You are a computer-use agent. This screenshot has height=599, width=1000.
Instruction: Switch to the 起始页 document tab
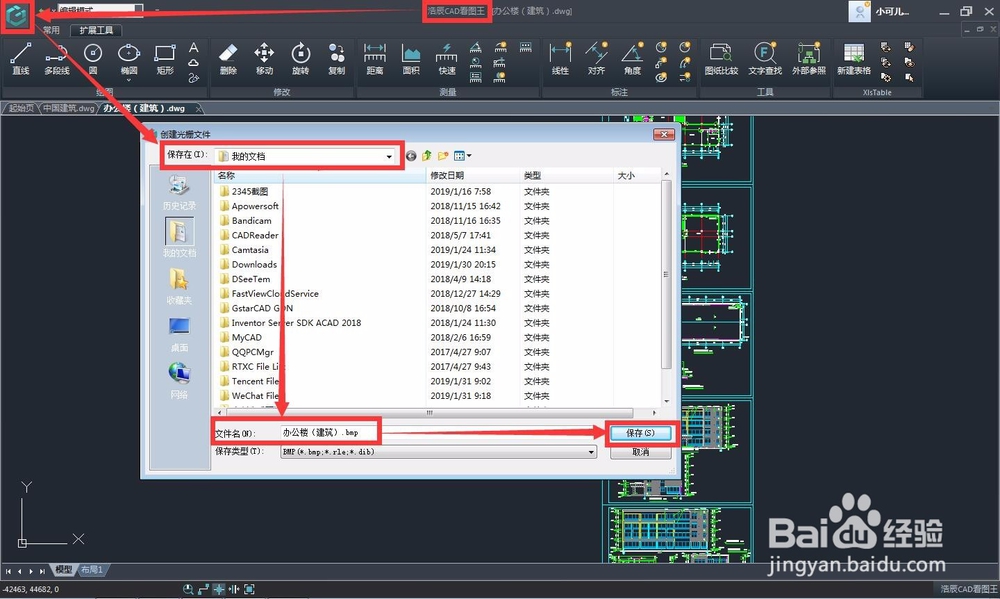21,108
